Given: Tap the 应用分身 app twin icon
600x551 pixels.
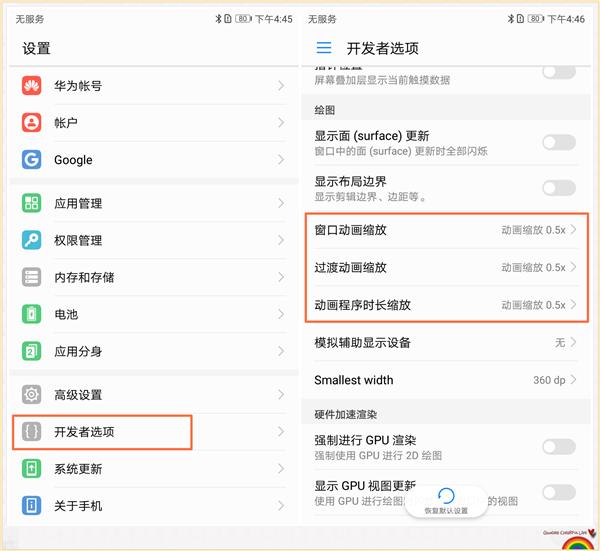Looking at the screenshot, I should pos(31,351).
